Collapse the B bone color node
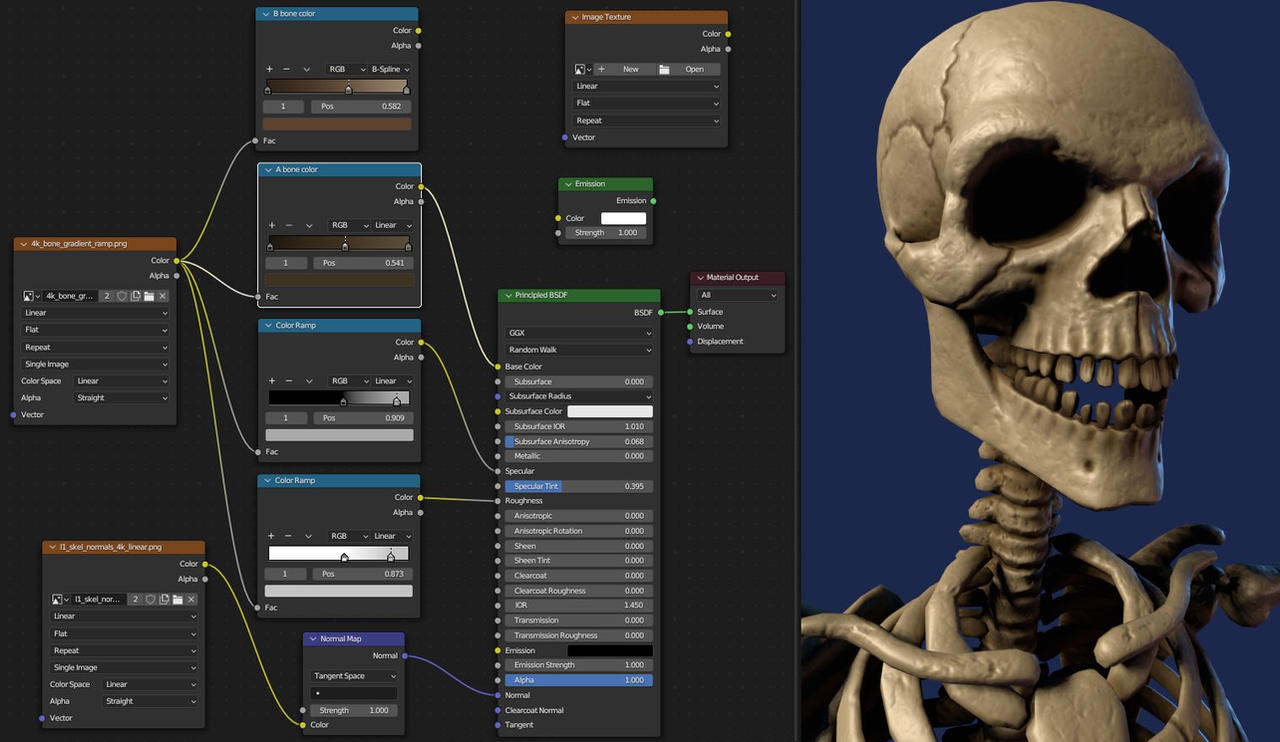This screenshot has height=742, width=1280. [x=265, y=14]
